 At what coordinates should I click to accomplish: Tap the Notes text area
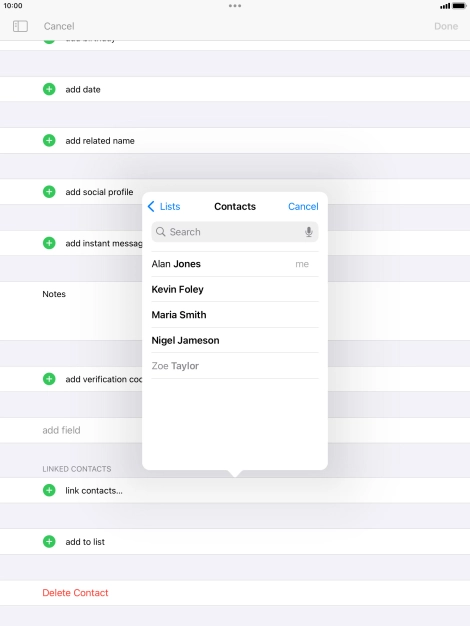click(x=235, y=311)
